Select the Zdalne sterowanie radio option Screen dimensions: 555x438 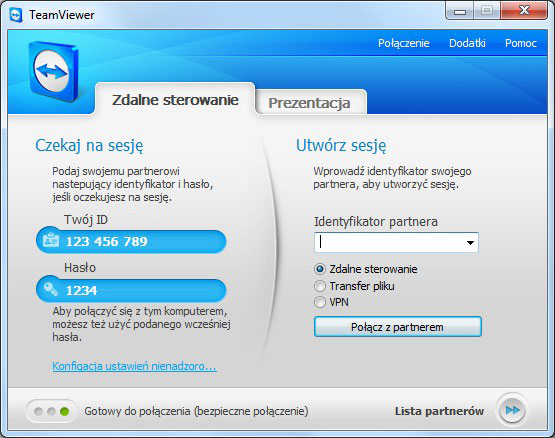click(320, 269)
